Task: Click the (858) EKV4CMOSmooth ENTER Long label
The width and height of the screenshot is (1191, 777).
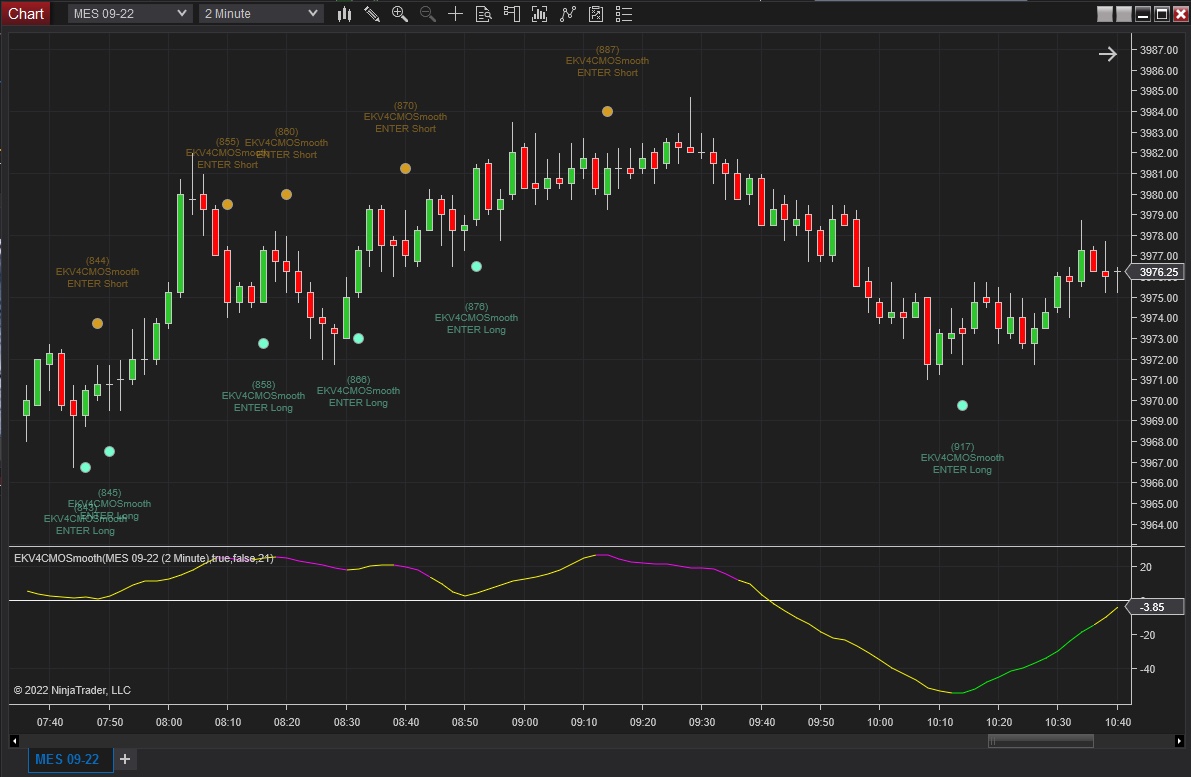Action: (x=264, y=396)
